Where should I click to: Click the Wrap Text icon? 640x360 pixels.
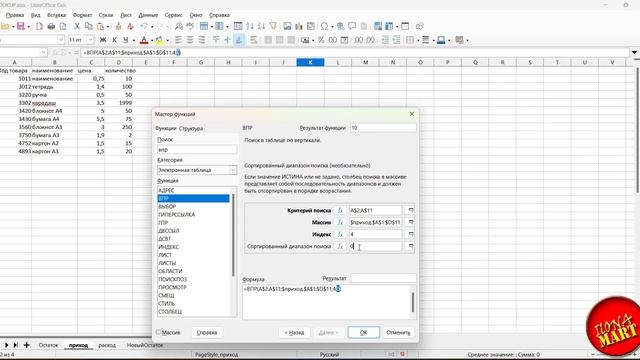pyautogui.click(x=253, y=40)
